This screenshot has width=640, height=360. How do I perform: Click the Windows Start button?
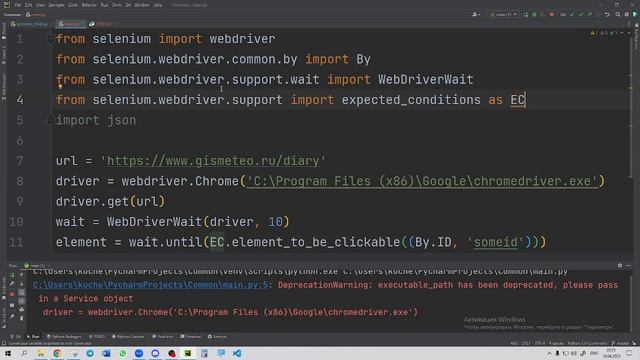[x=8, y=353]
